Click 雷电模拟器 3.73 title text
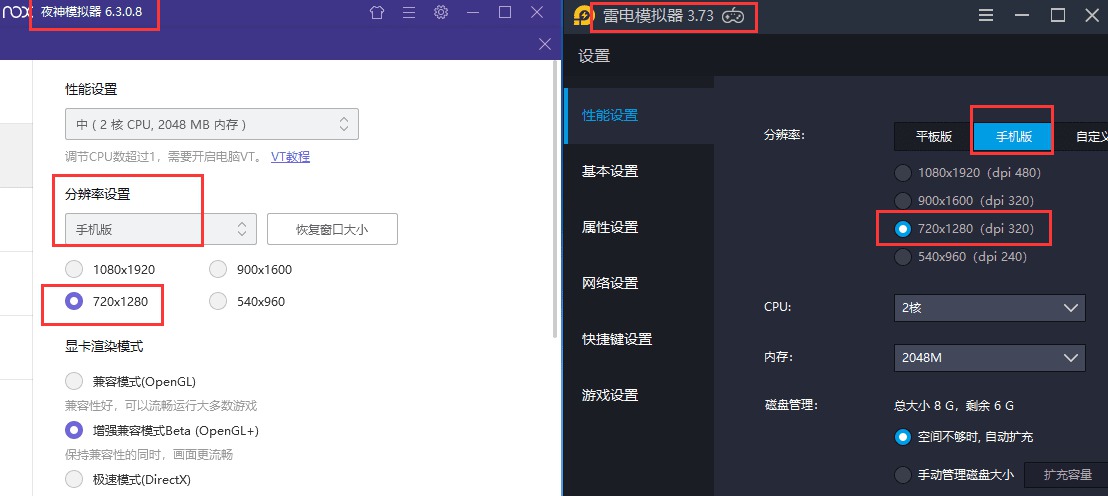1108x496 pixels. [x=657, y=16]
